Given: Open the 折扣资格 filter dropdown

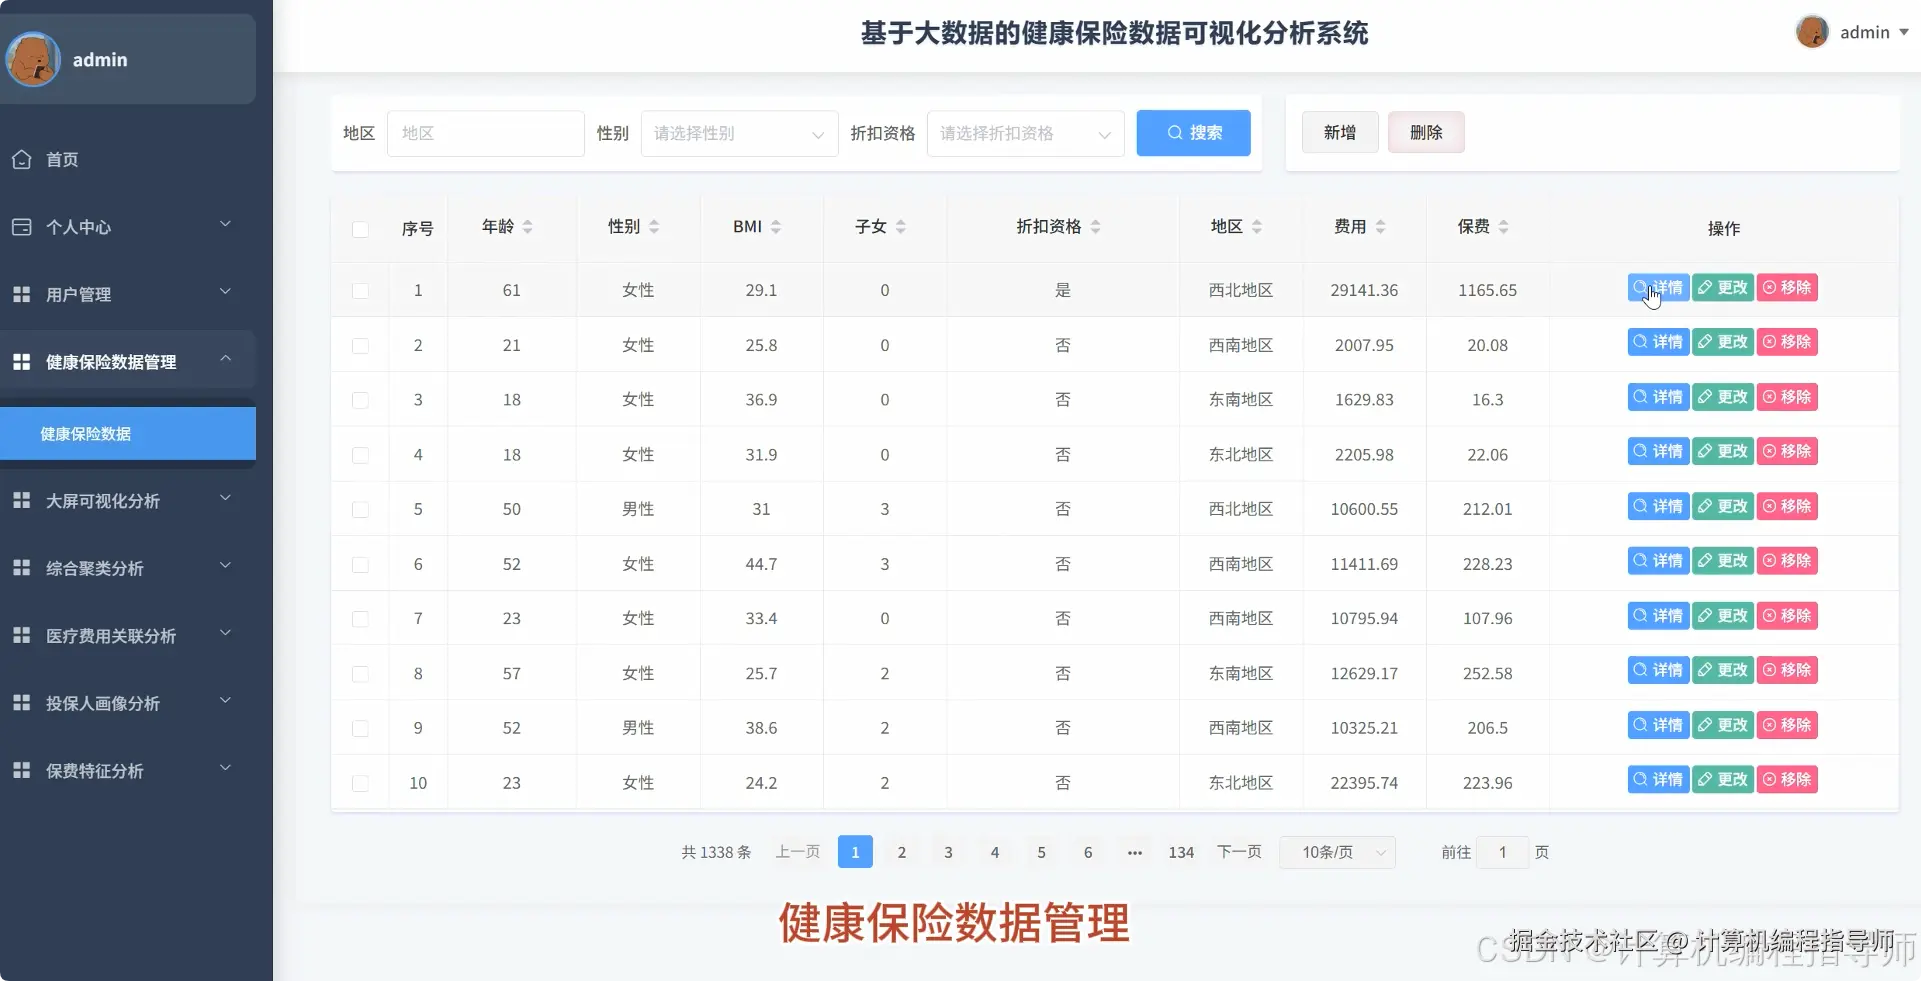Looking at the screenshot, I should click(1025, 133).
